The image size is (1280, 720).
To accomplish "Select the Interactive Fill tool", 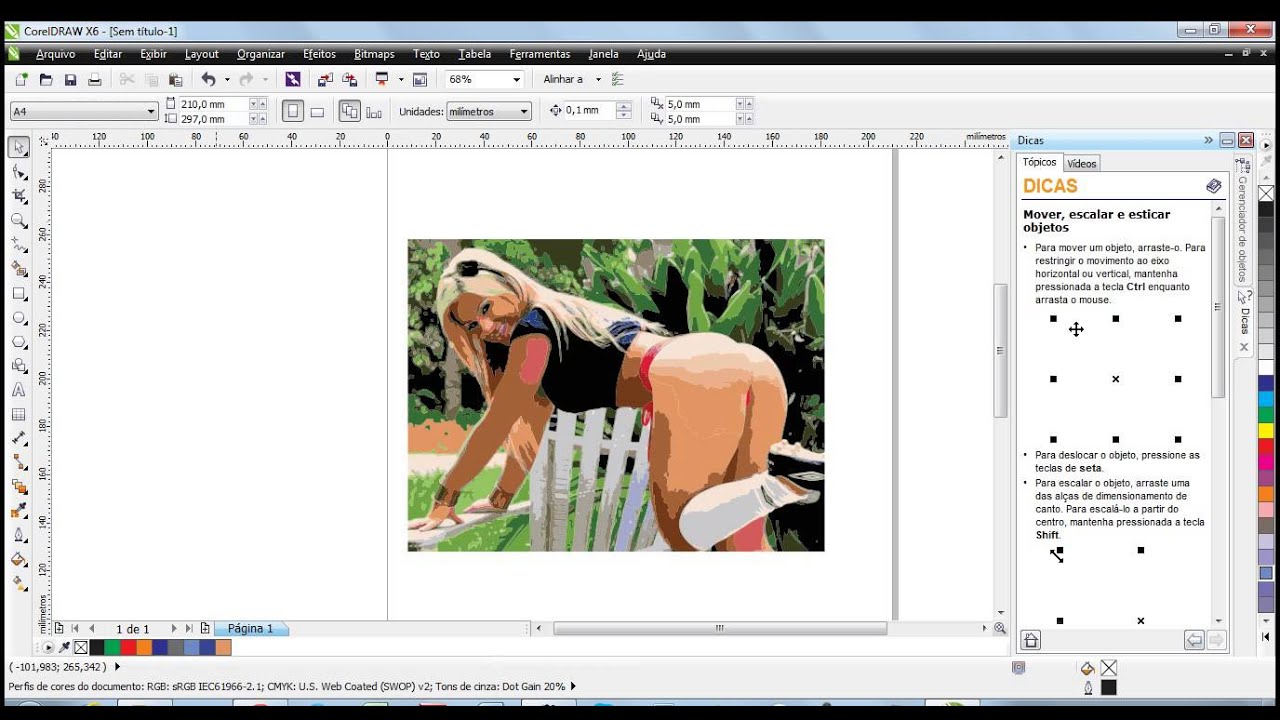I will pyautogui.click(x=19, y=583).
